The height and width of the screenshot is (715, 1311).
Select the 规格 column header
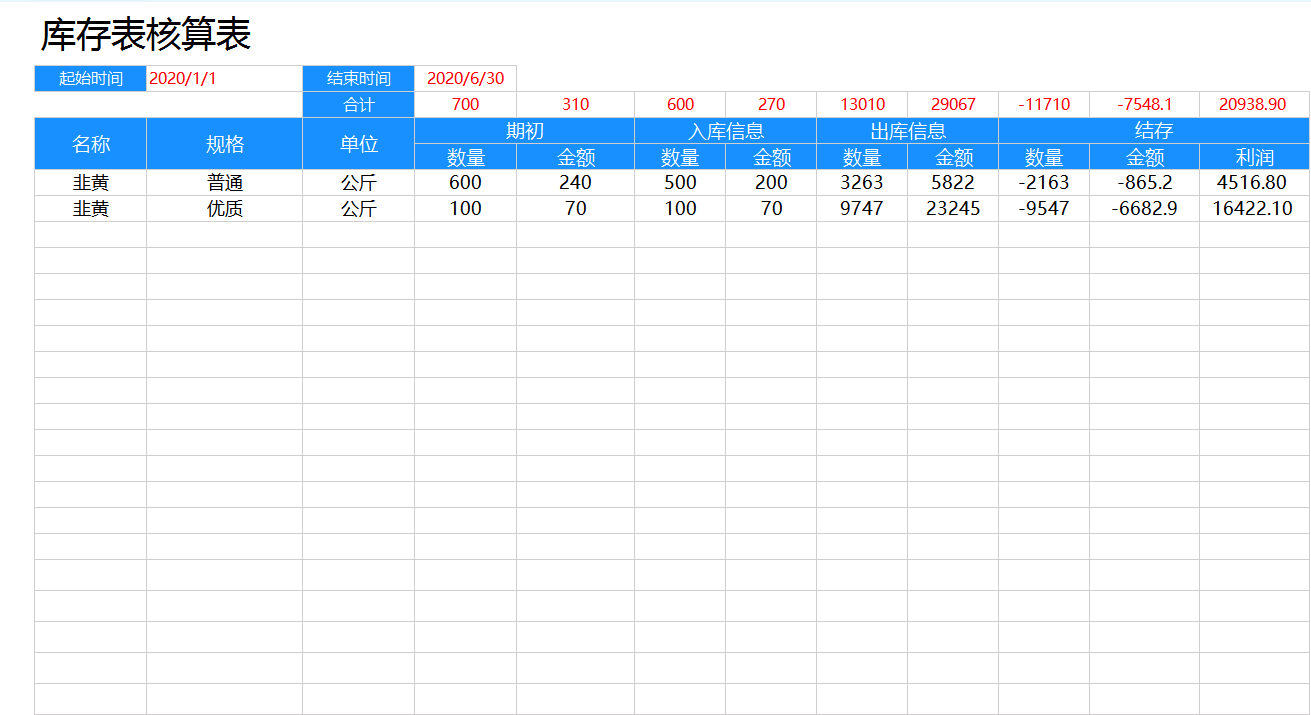pos(225,144)
